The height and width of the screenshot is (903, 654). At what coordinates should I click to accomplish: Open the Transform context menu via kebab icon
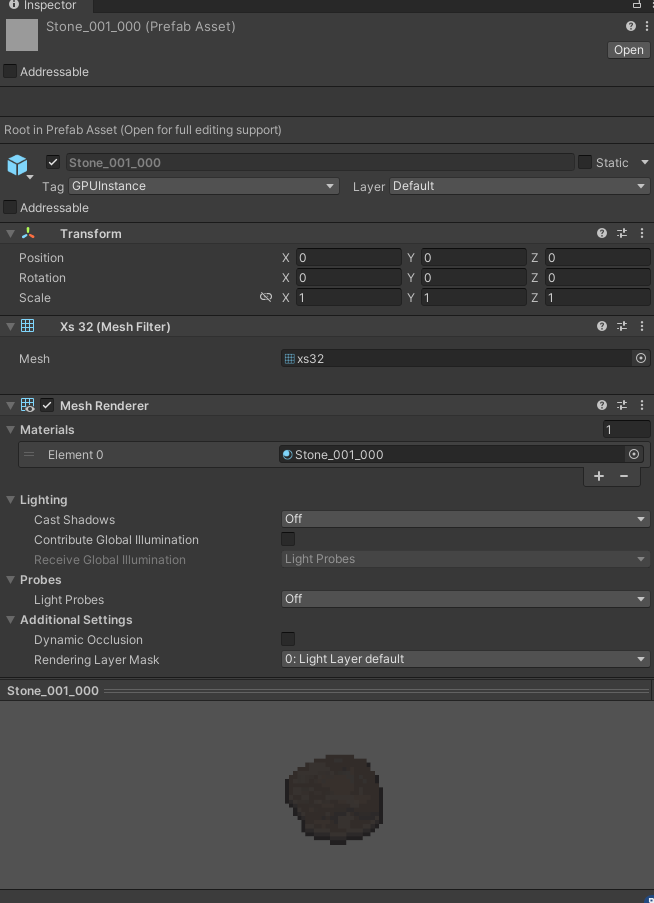coord(641,233)
